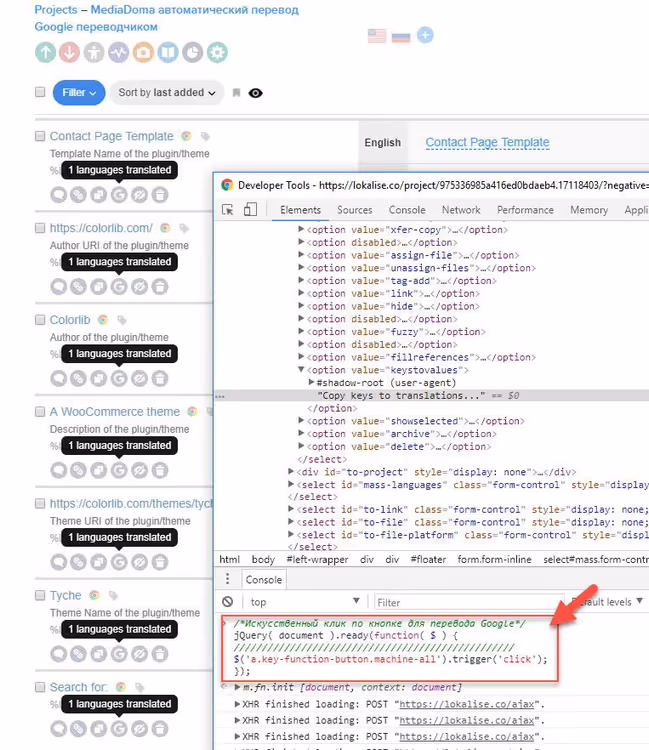Open the console drawer three-dot menu
Viewport: 649px width, 750px height.
click(228, 579)
